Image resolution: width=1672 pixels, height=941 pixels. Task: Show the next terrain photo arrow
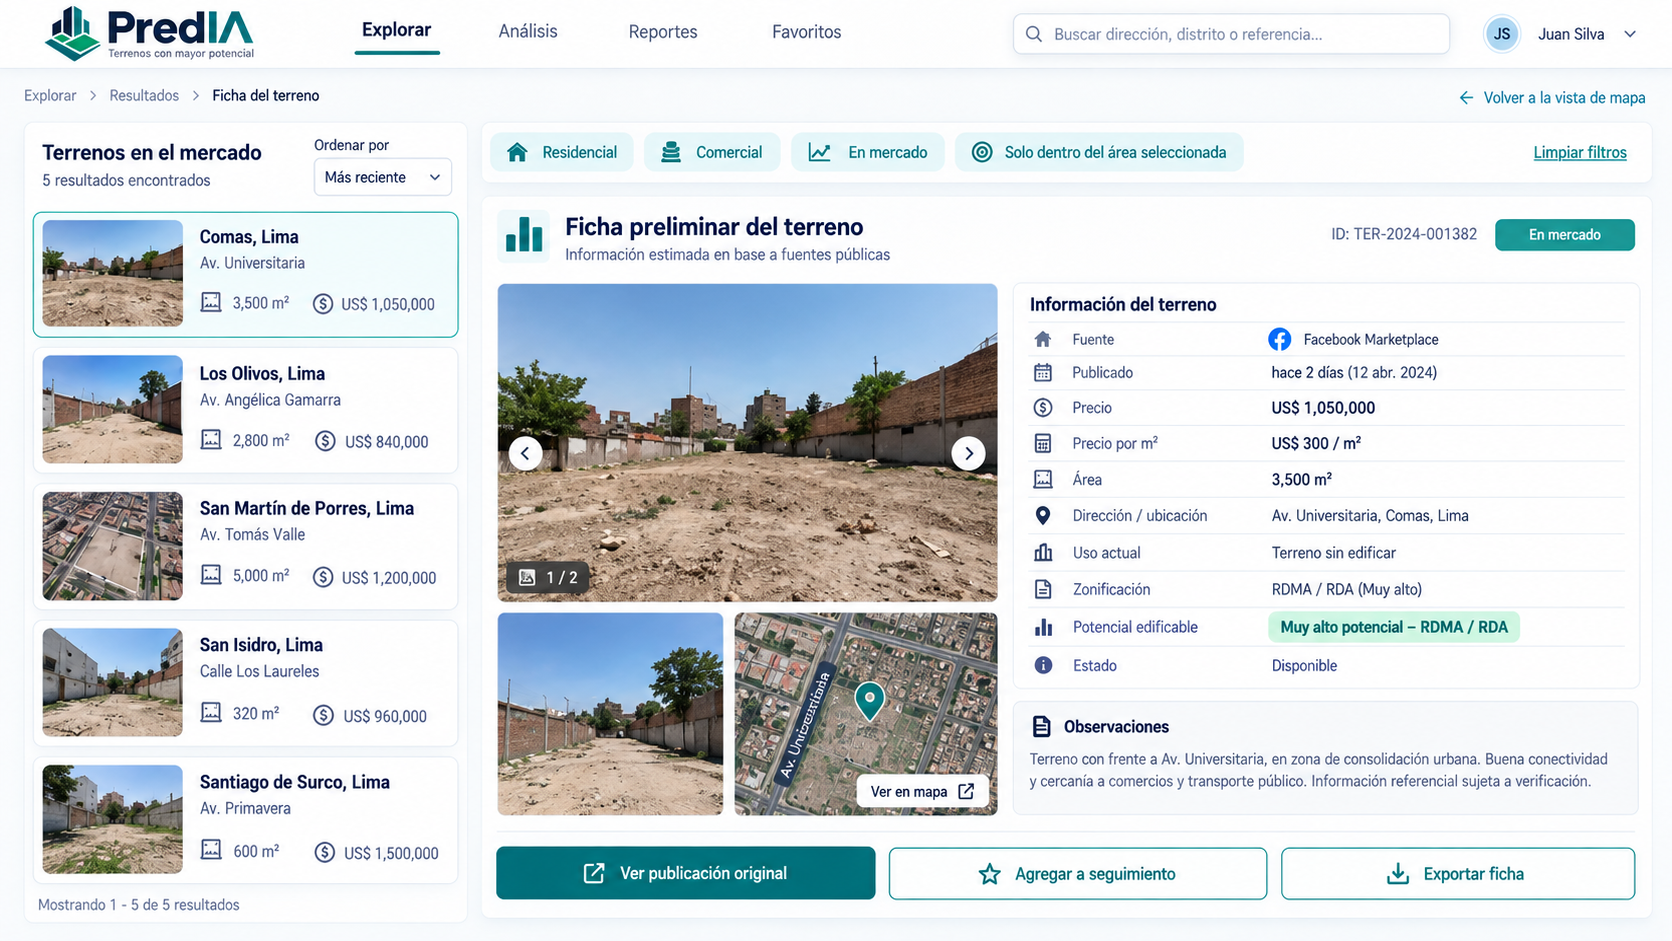pyautogui.click(x=968, y=453)
